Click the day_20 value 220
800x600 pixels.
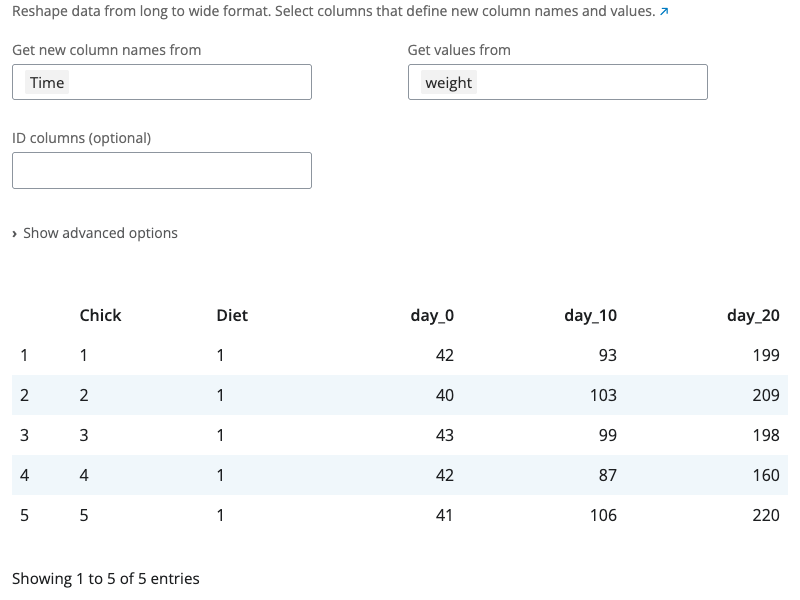(x=765, y=515)
